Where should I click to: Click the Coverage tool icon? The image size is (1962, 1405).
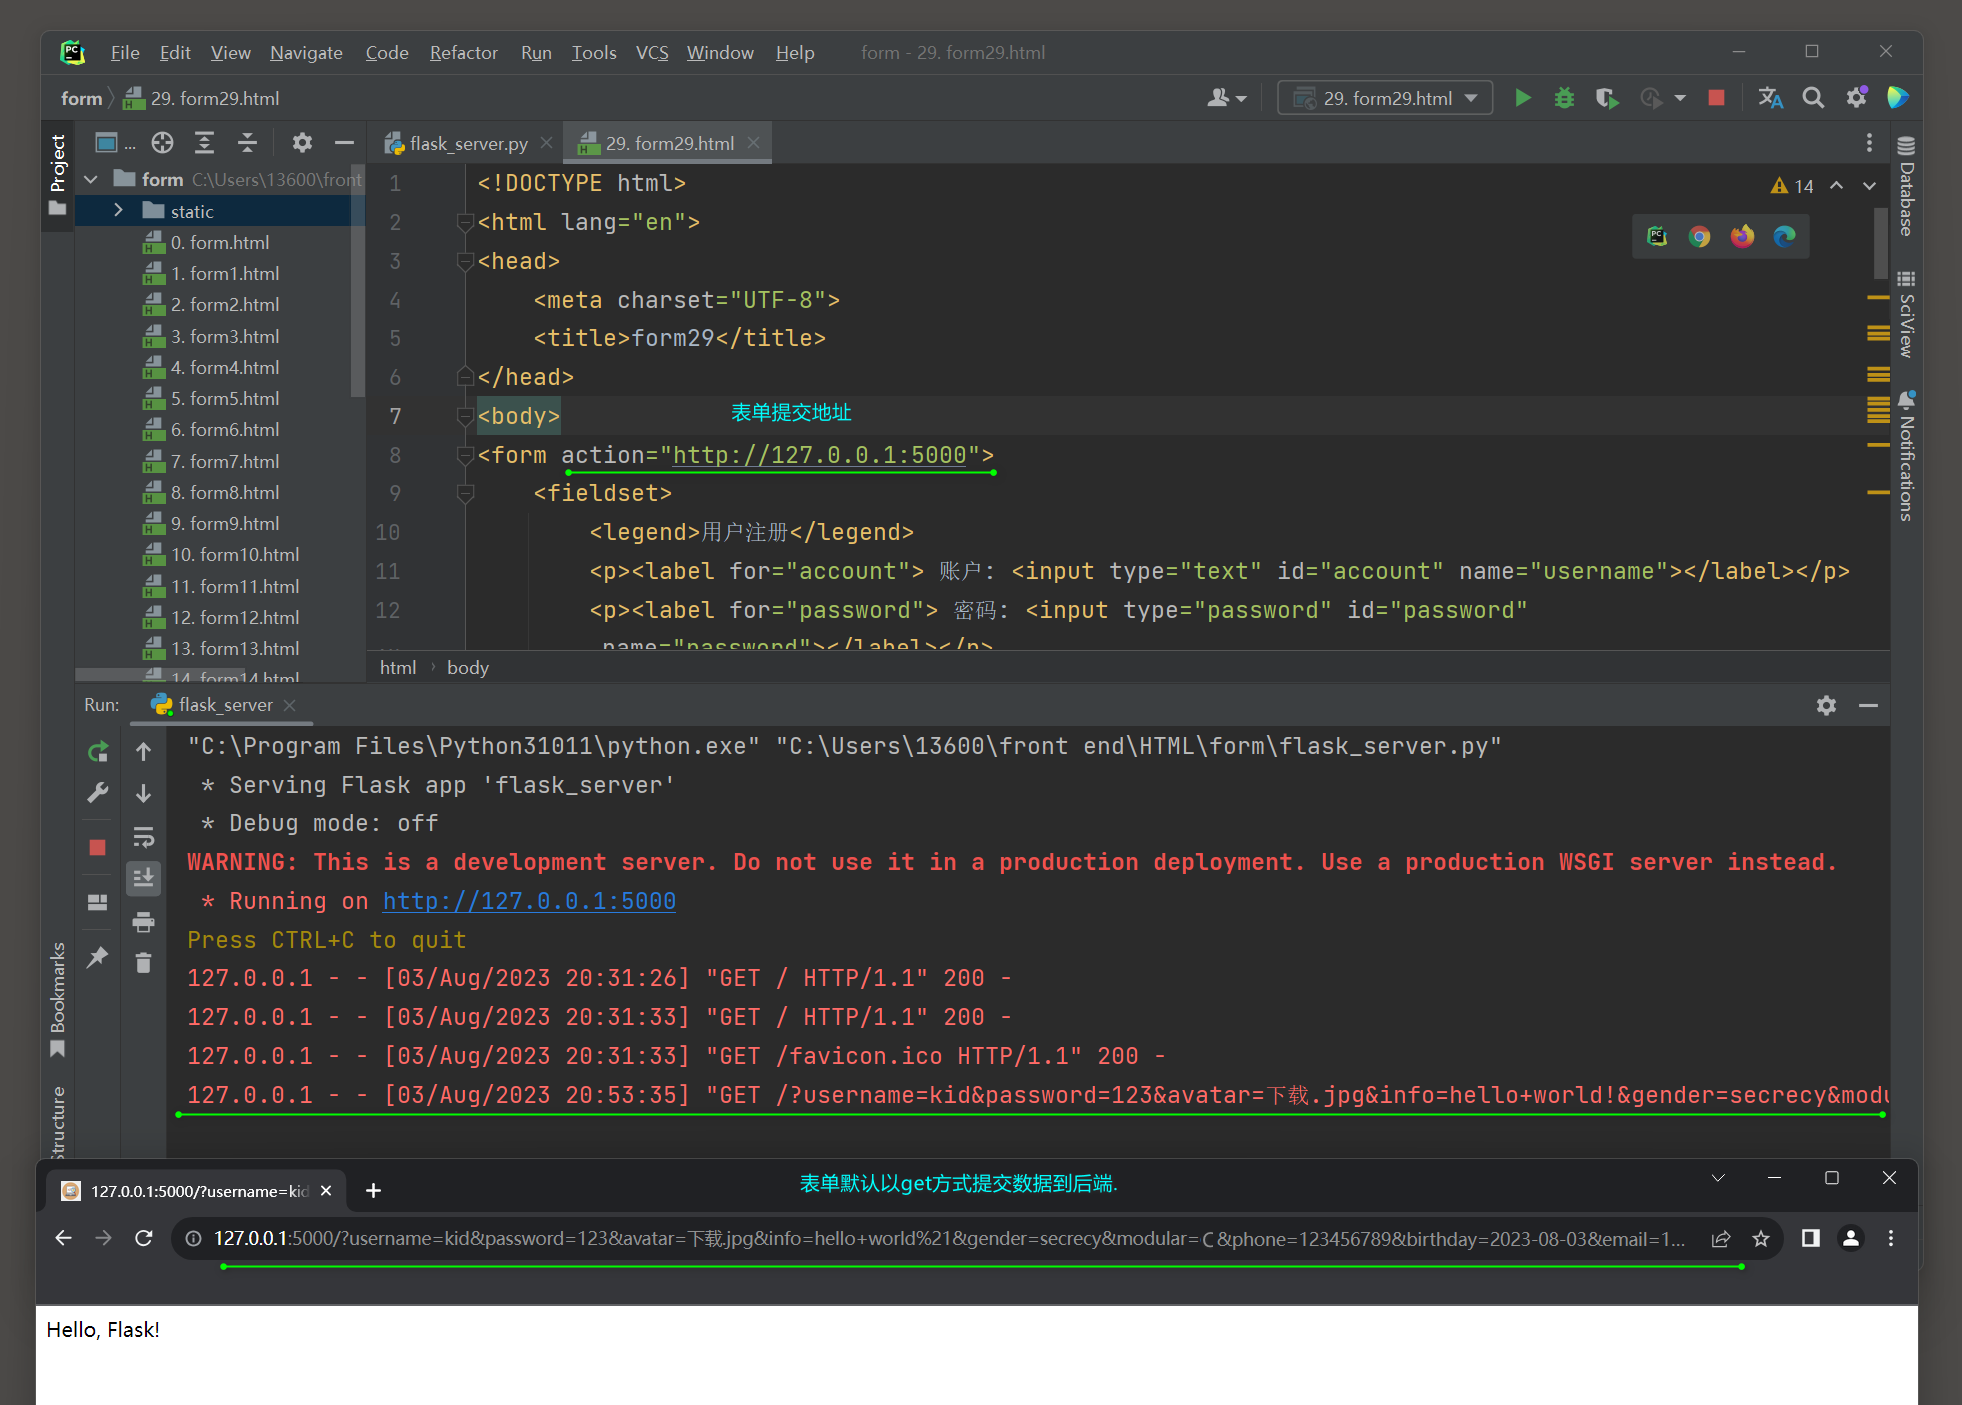tap(1606, 99)
